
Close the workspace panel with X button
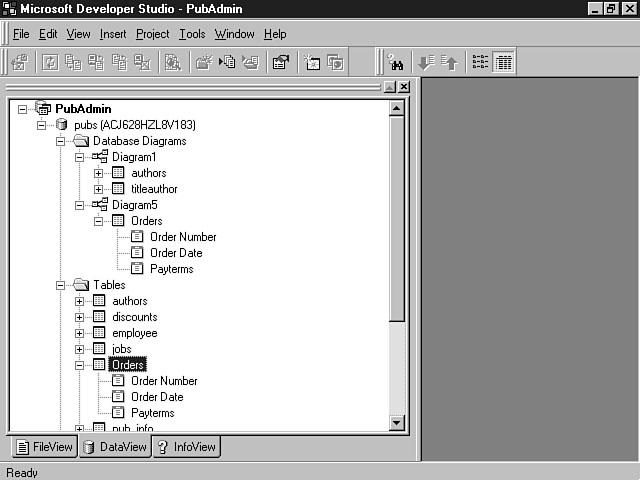point(404,88)
